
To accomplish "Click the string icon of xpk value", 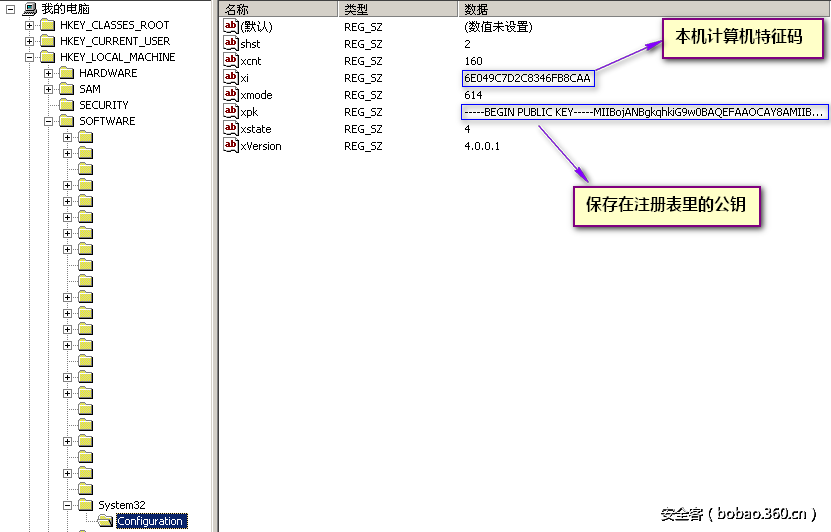I will (x=231, y=111).
